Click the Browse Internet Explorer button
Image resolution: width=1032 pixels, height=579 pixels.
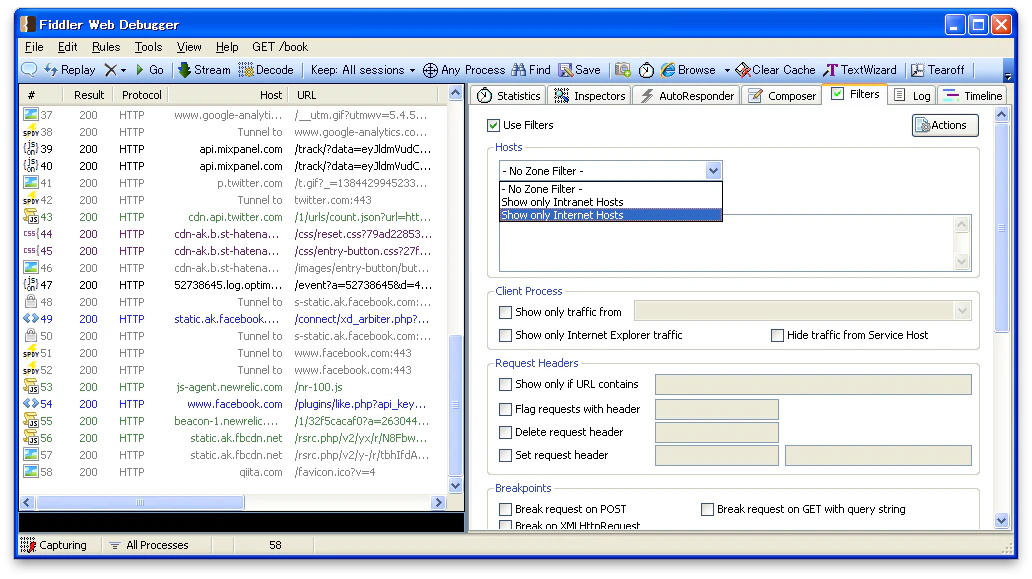tap(688, 70)
